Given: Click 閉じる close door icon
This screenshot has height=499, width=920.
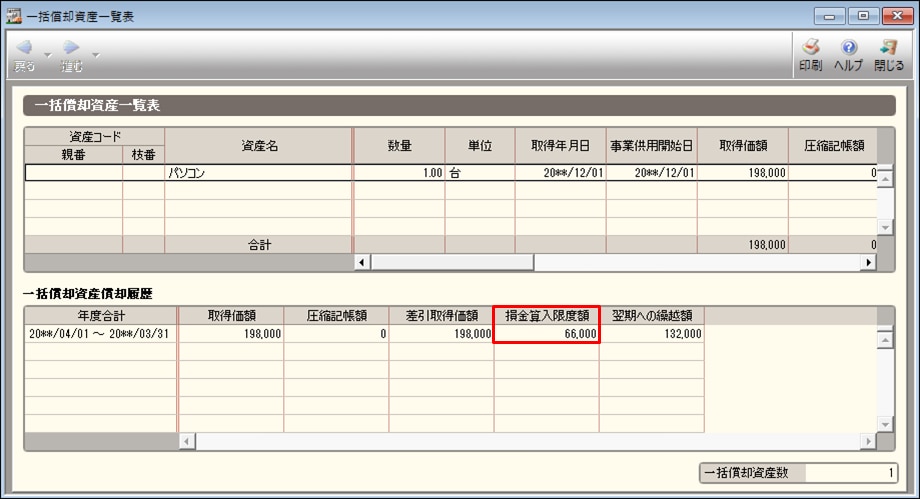Looking at the screenshot, I should tap(887, 48).
